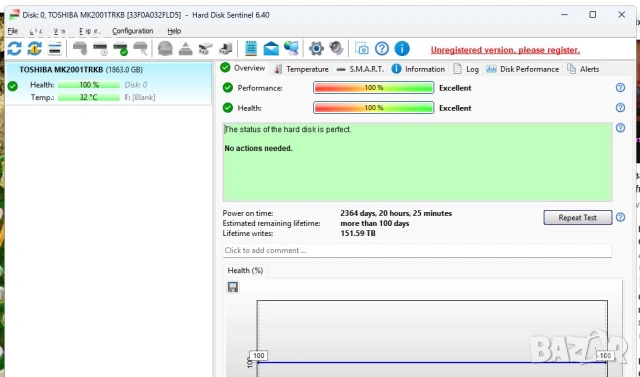
Task: Click the help icon beside Performance bar
Action: coord(620,87)
